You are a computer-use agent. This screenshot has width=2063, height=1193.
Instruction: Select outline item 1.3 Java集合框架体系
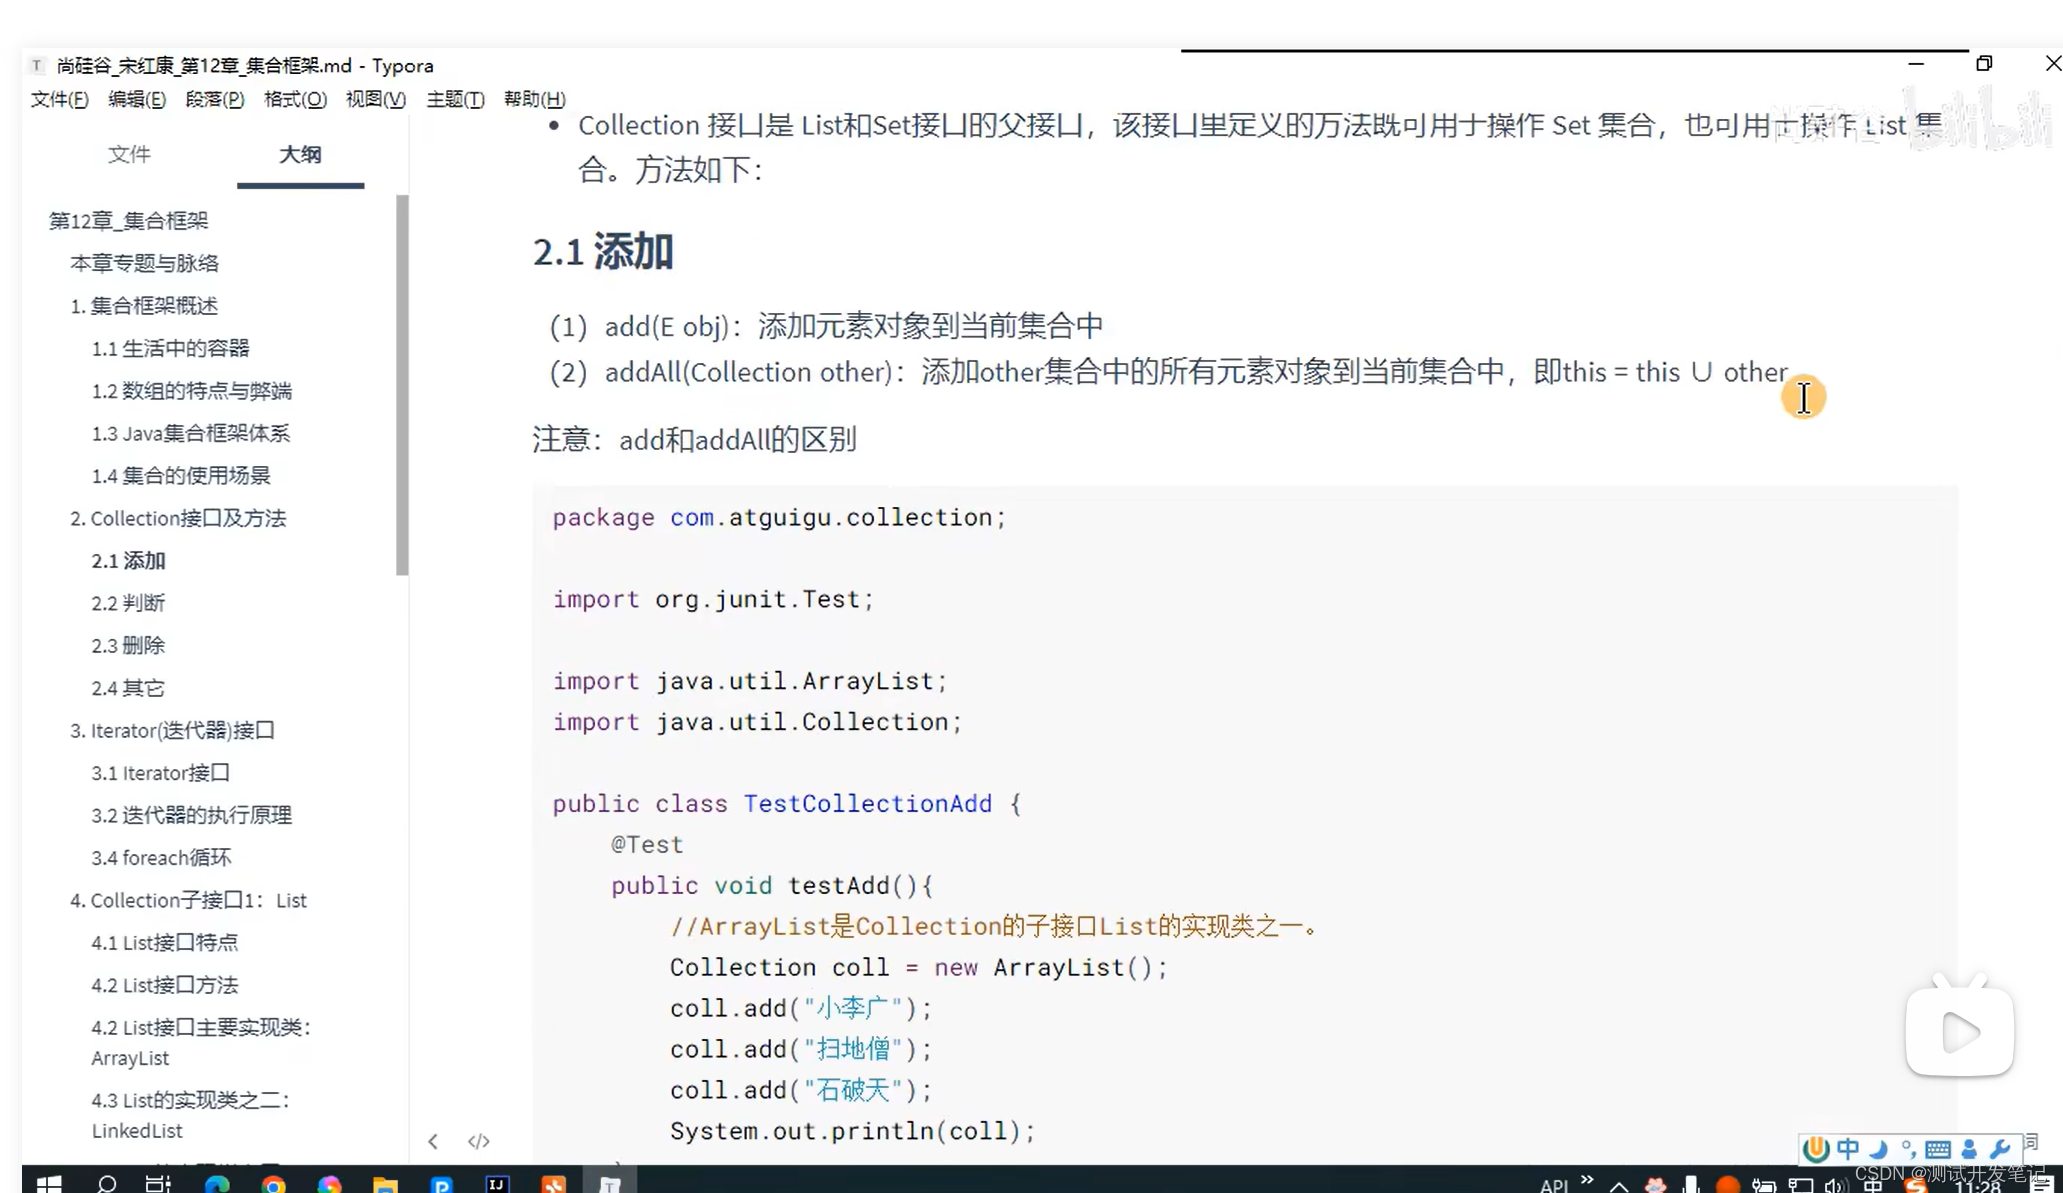point(190,433)
